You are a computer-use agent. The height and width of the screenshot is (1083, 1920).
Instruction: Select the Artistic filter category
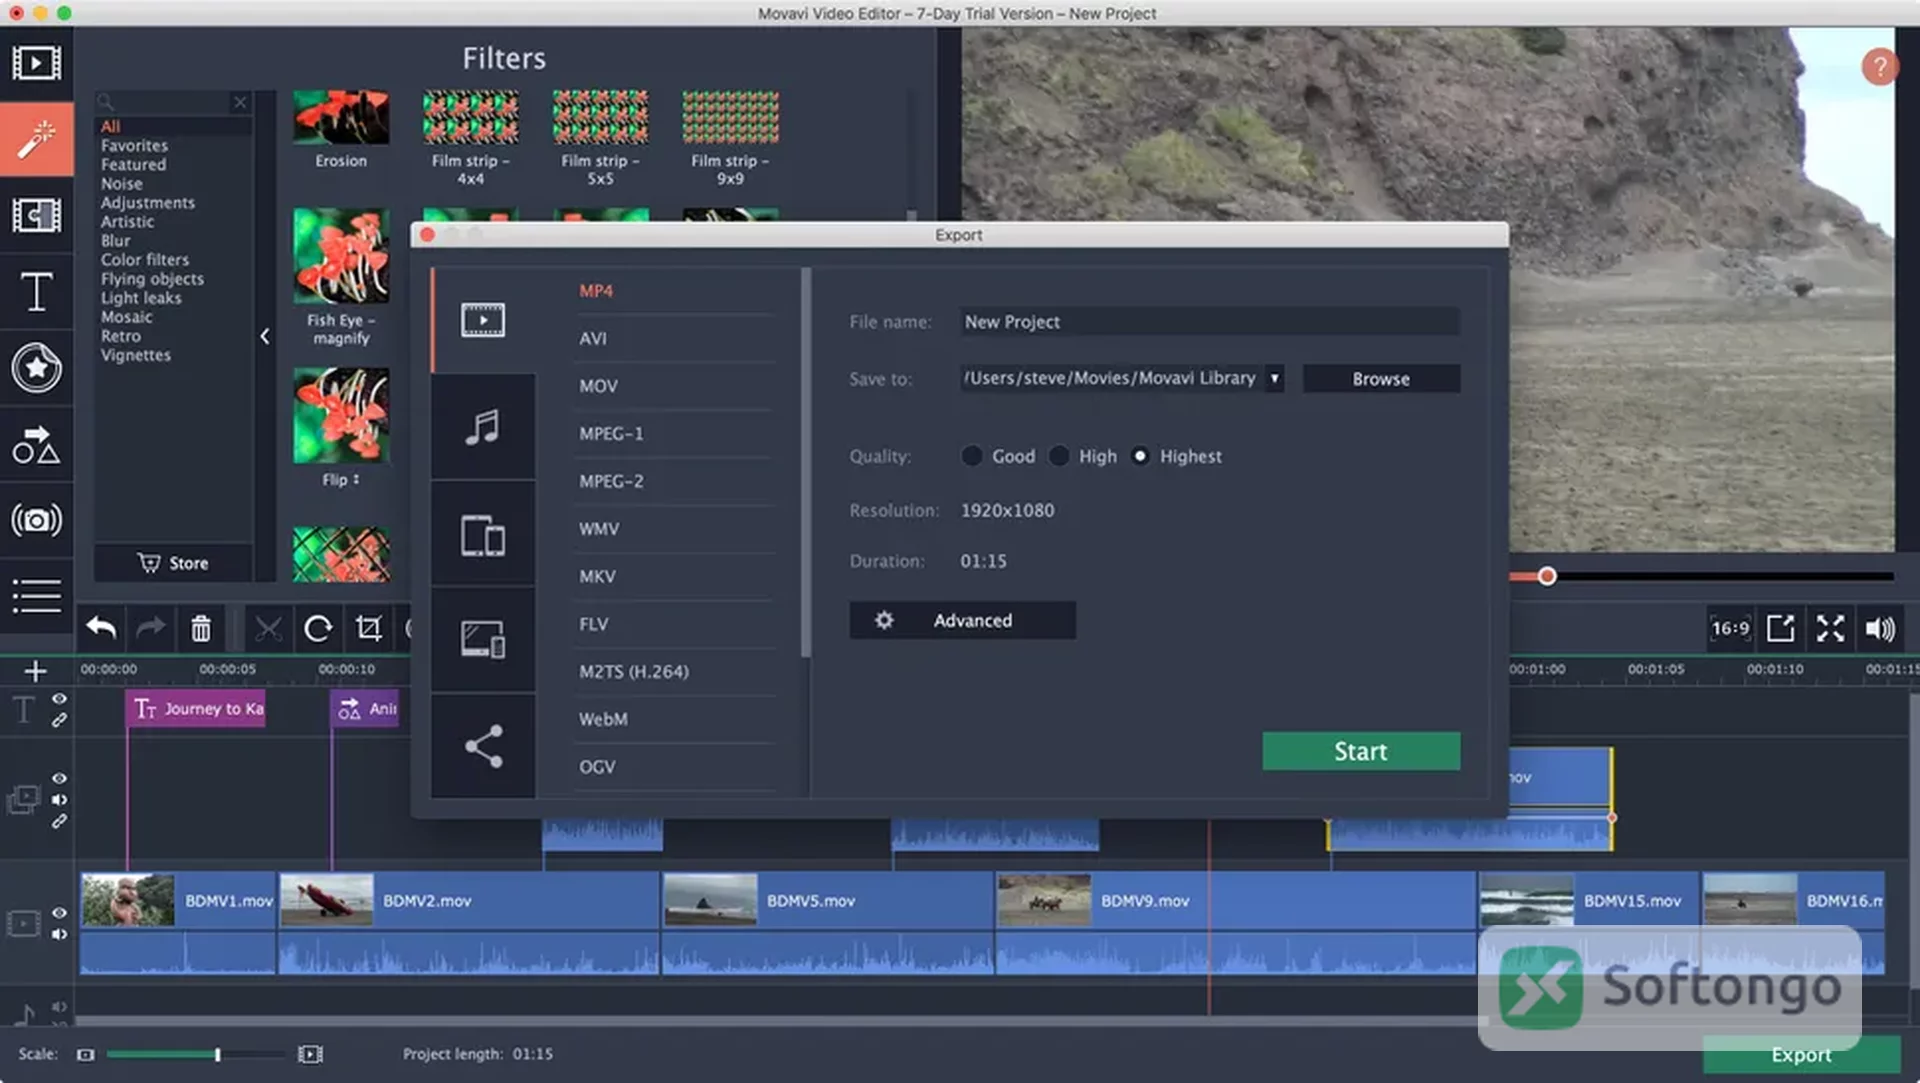click(x=127, y=222)
